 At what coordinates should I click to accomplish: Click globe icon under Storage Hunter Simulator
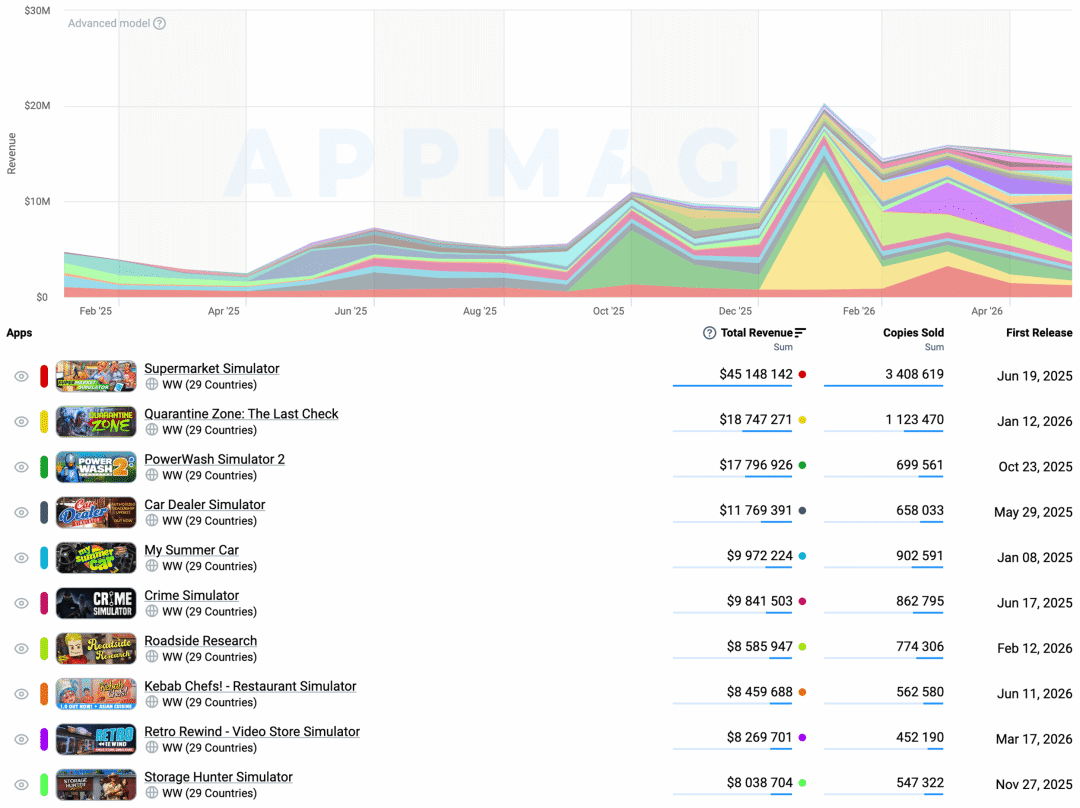pos(152,793)
